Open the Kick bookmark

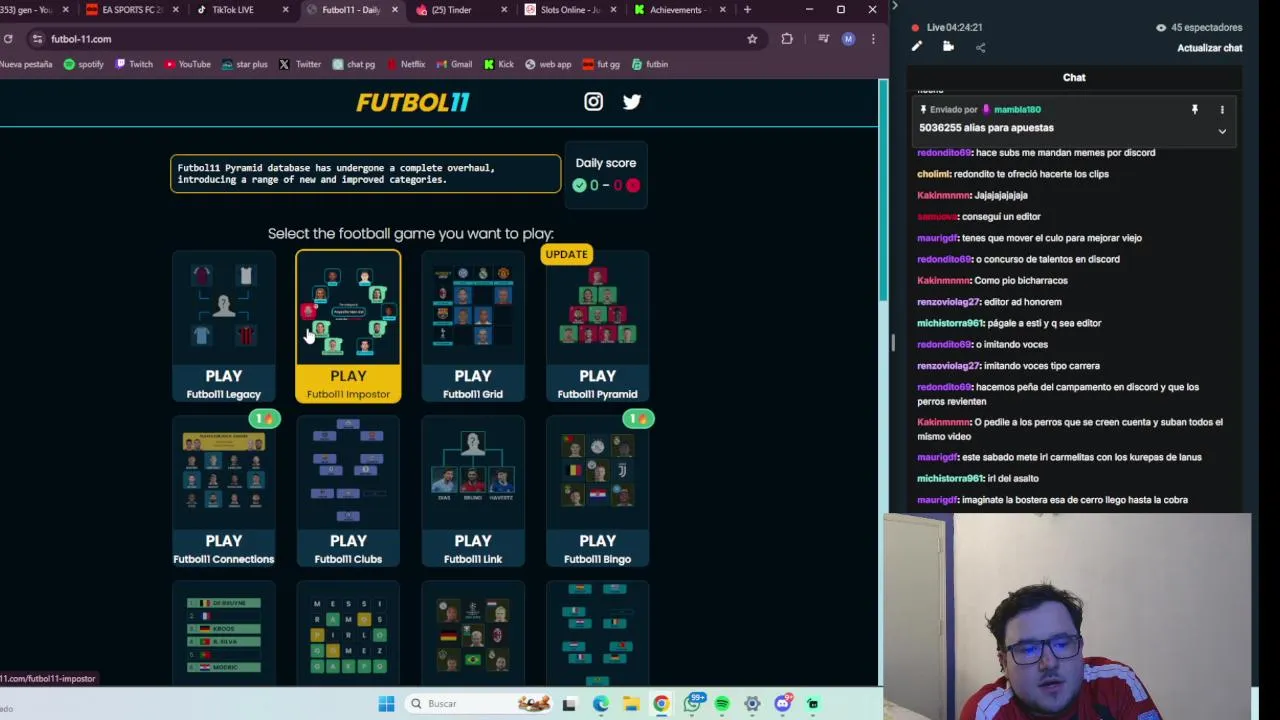(x=498, y=64)
